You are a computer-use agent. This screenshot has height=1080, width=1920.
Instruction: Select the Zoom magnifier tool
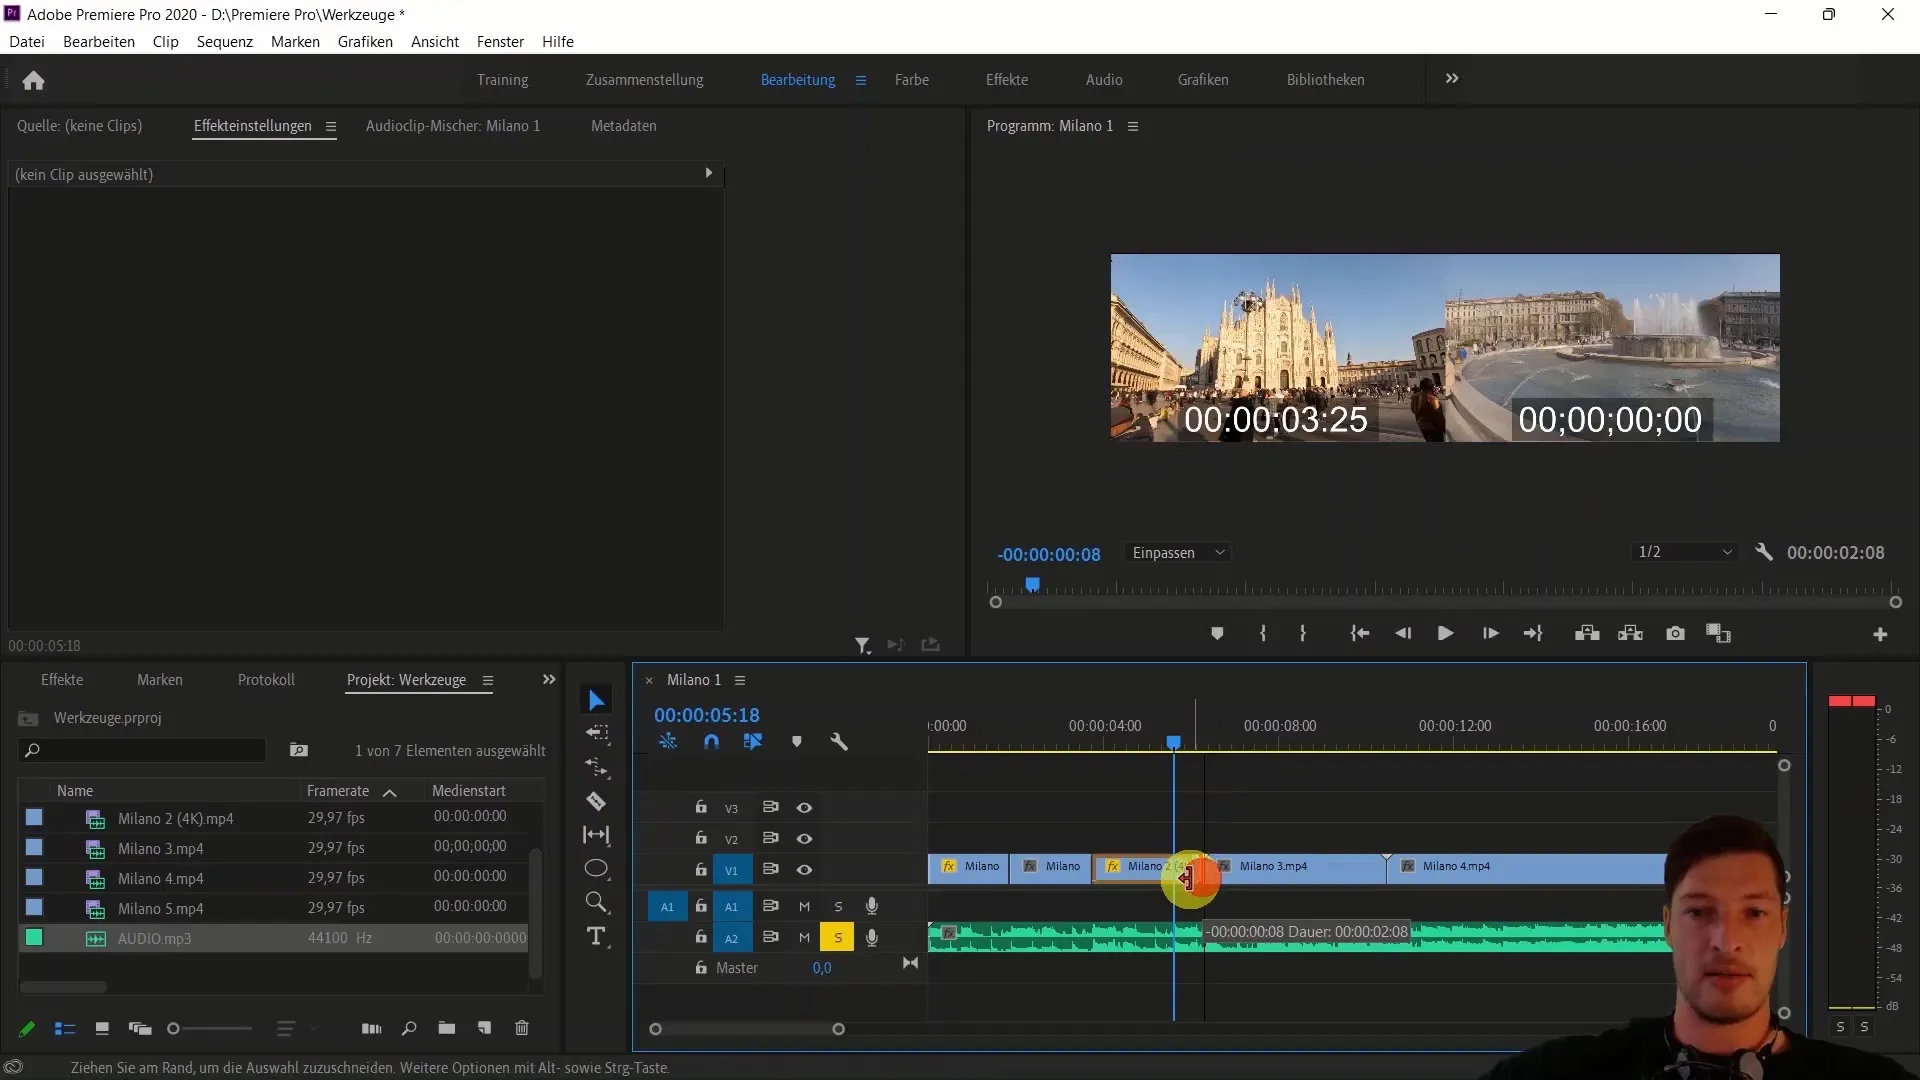tap(597, 903)
